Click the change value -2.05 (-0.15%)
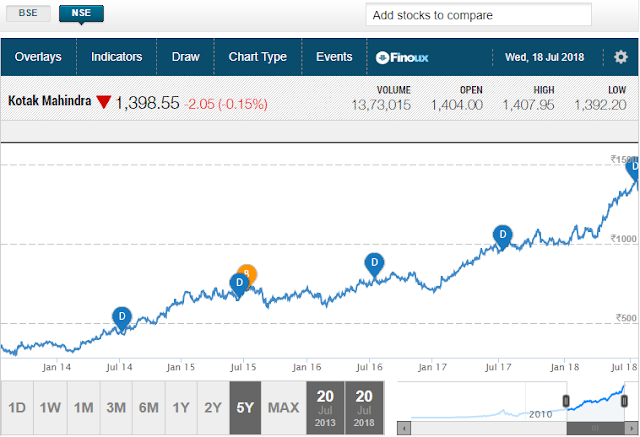This screenshot has width=640, height=437. 226,104
